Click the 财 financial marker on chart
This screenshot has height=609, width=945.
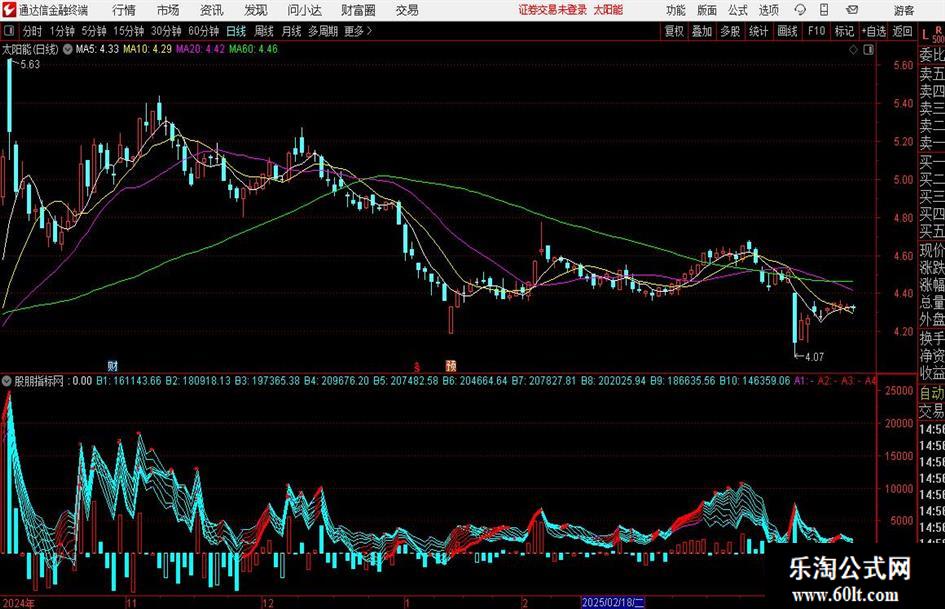pyautogui.click(x=113, y=365)
